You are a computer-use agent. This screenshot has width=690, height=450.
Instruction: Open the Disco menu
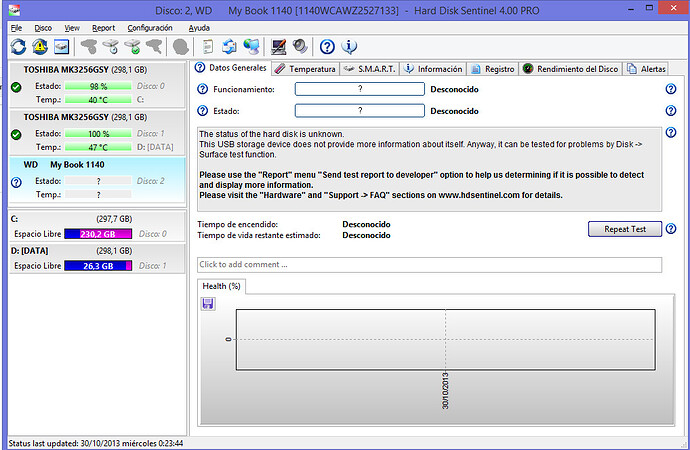43,28
